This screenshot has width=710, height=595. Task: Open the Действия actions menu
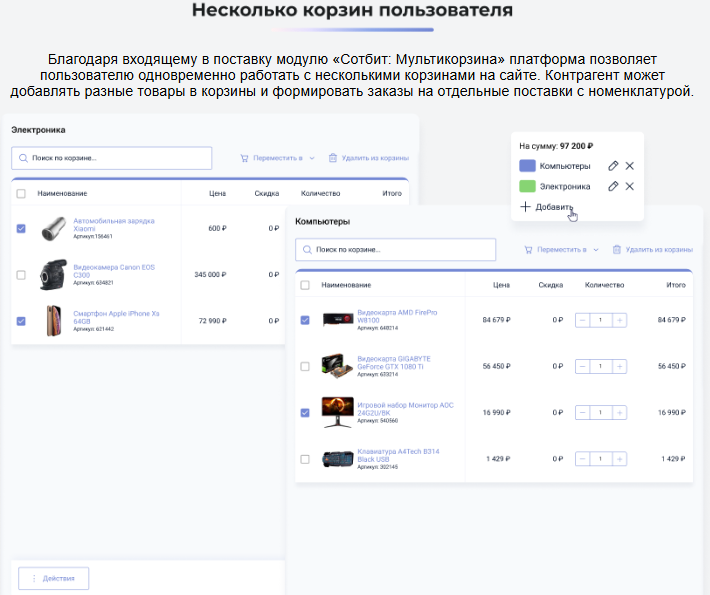pyautogui.click(x=54, y=578)
